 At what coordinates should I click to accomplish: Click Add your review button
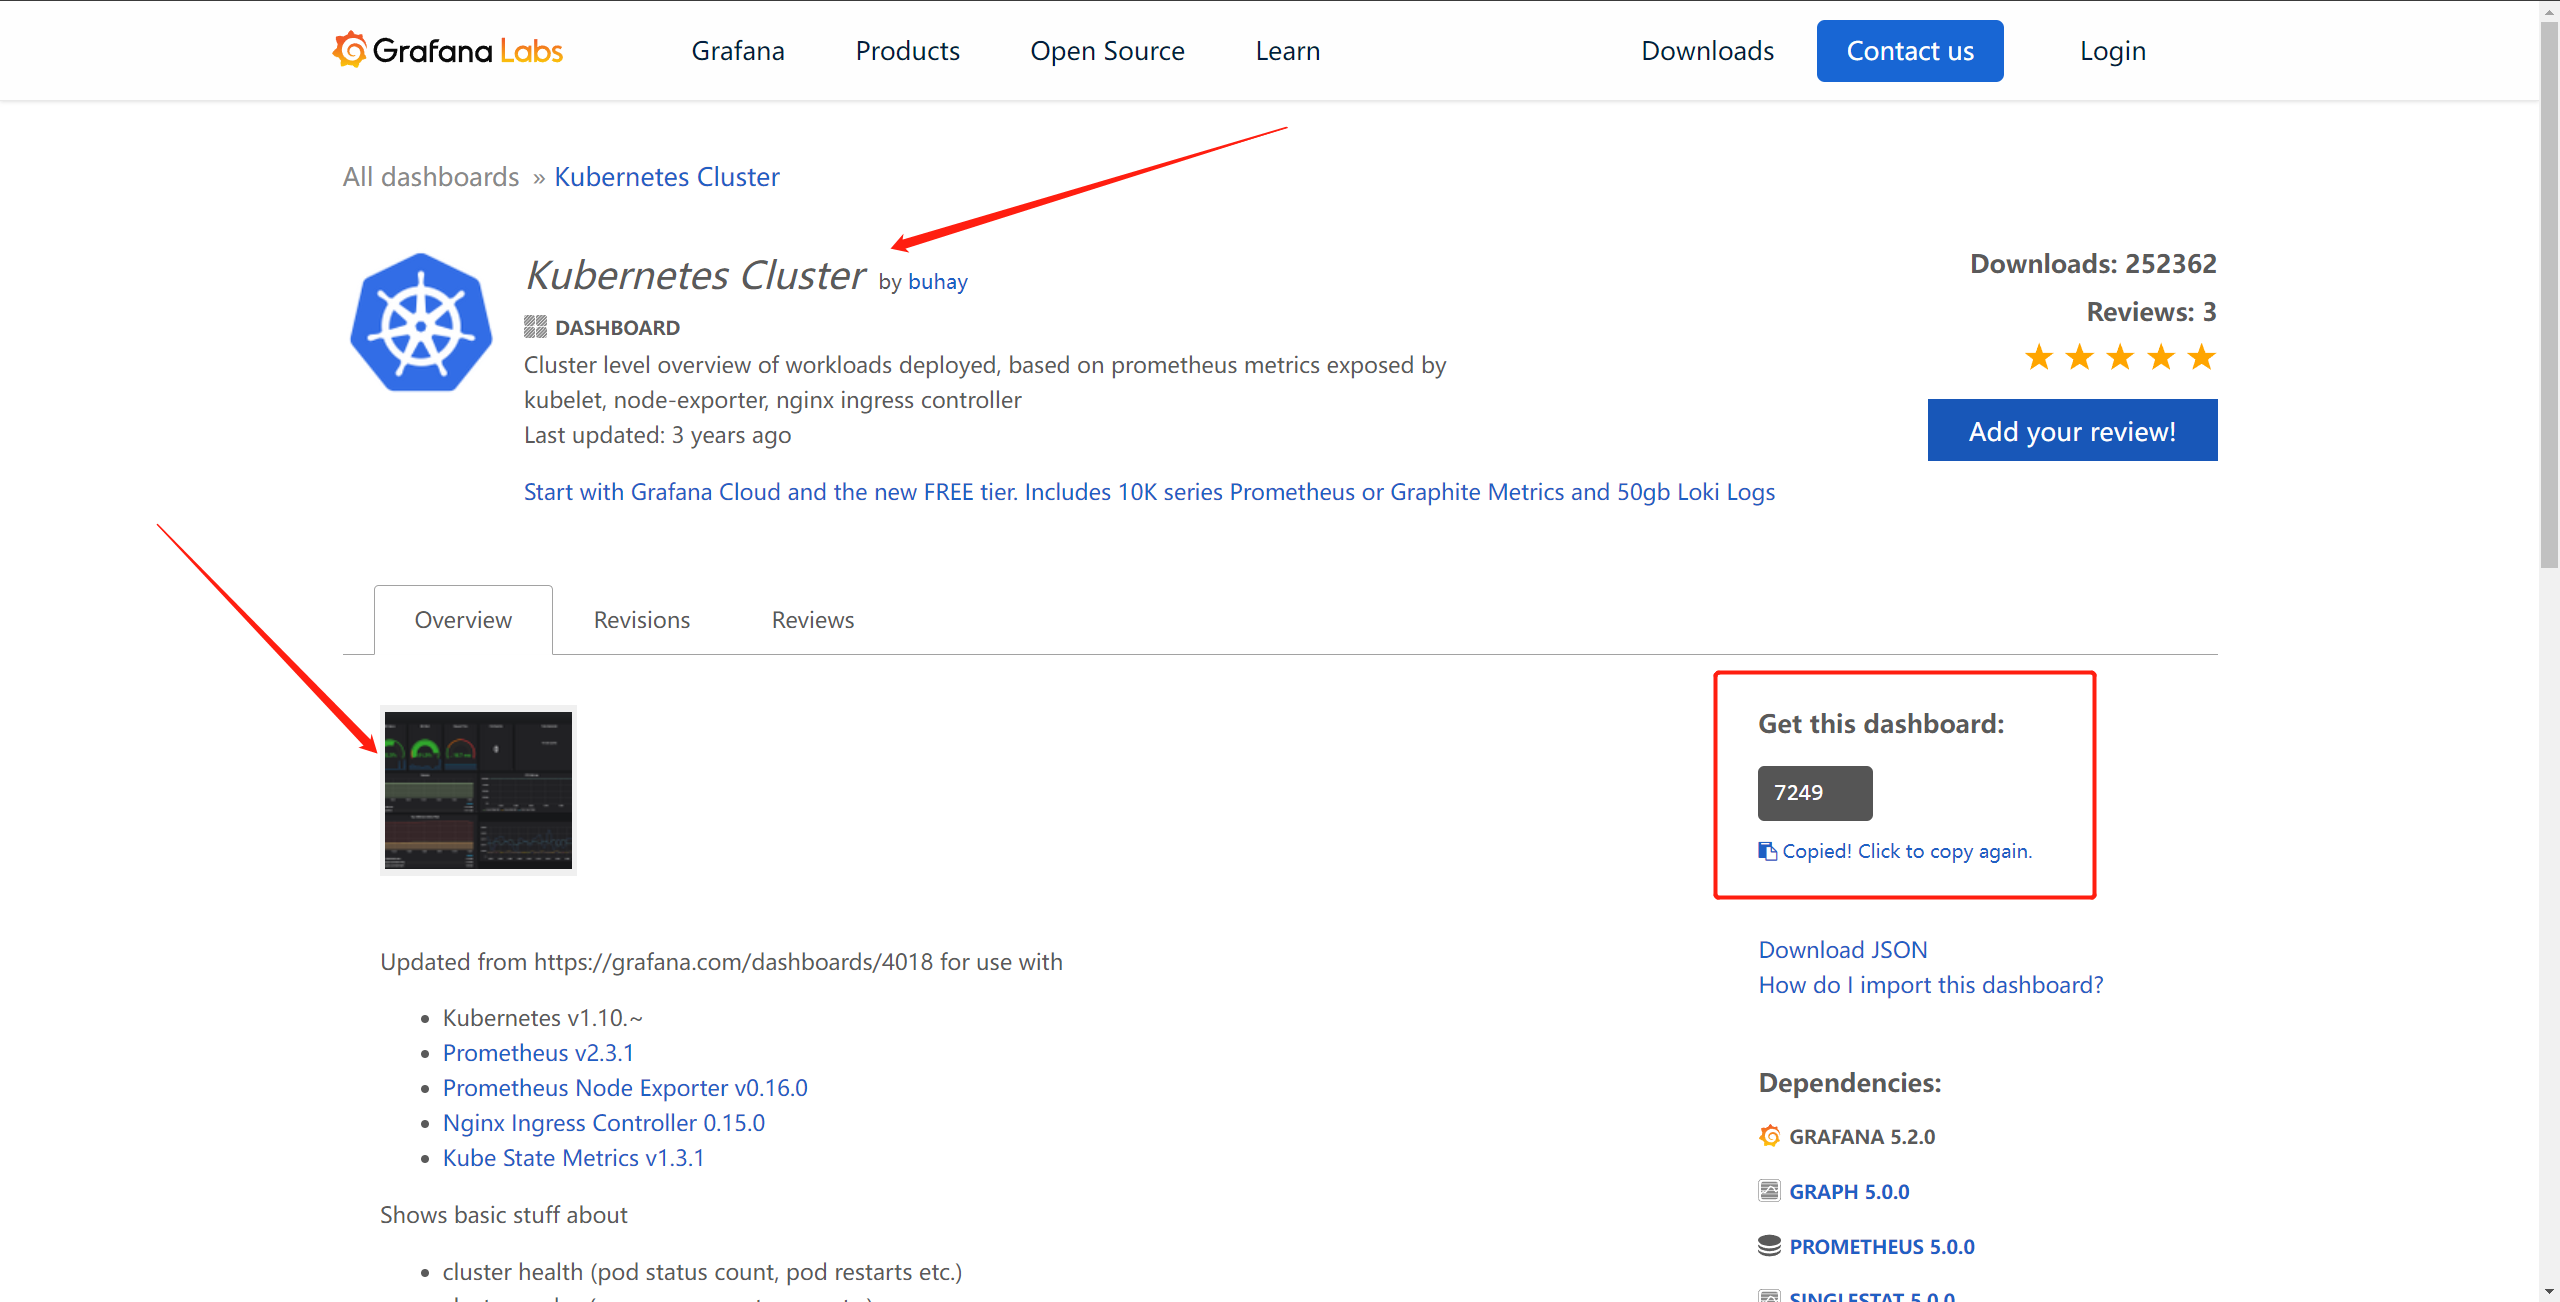[2072, 431]
